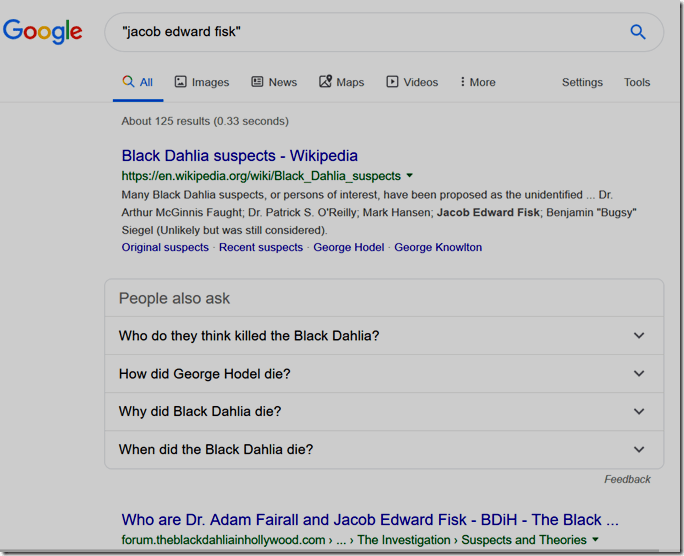Open Black Dahlia suspects Wikipedia result

pos(239,156)
